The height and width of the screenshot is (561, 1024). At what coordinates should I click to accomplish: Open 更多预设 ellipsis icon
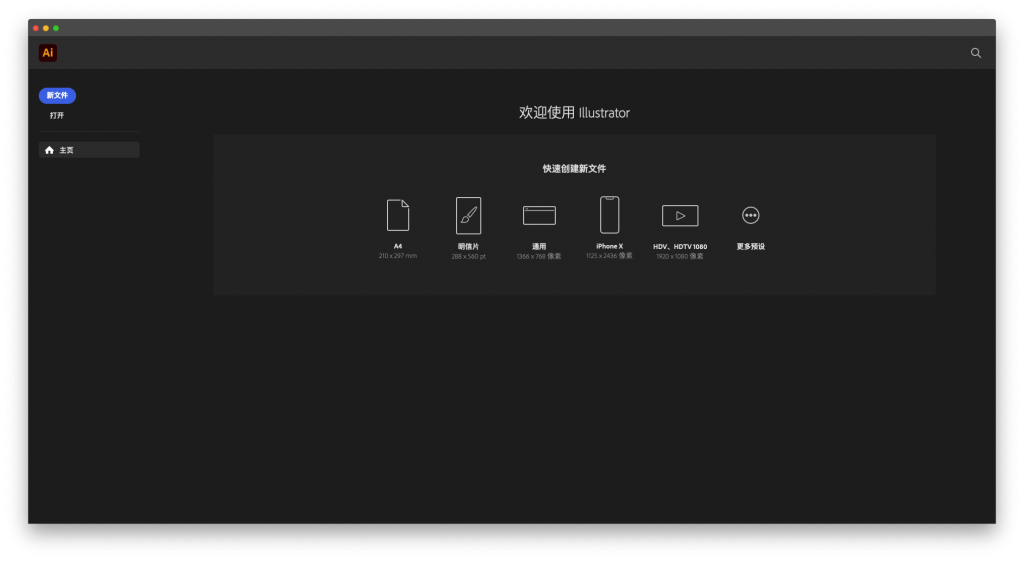tap(750, 215)
